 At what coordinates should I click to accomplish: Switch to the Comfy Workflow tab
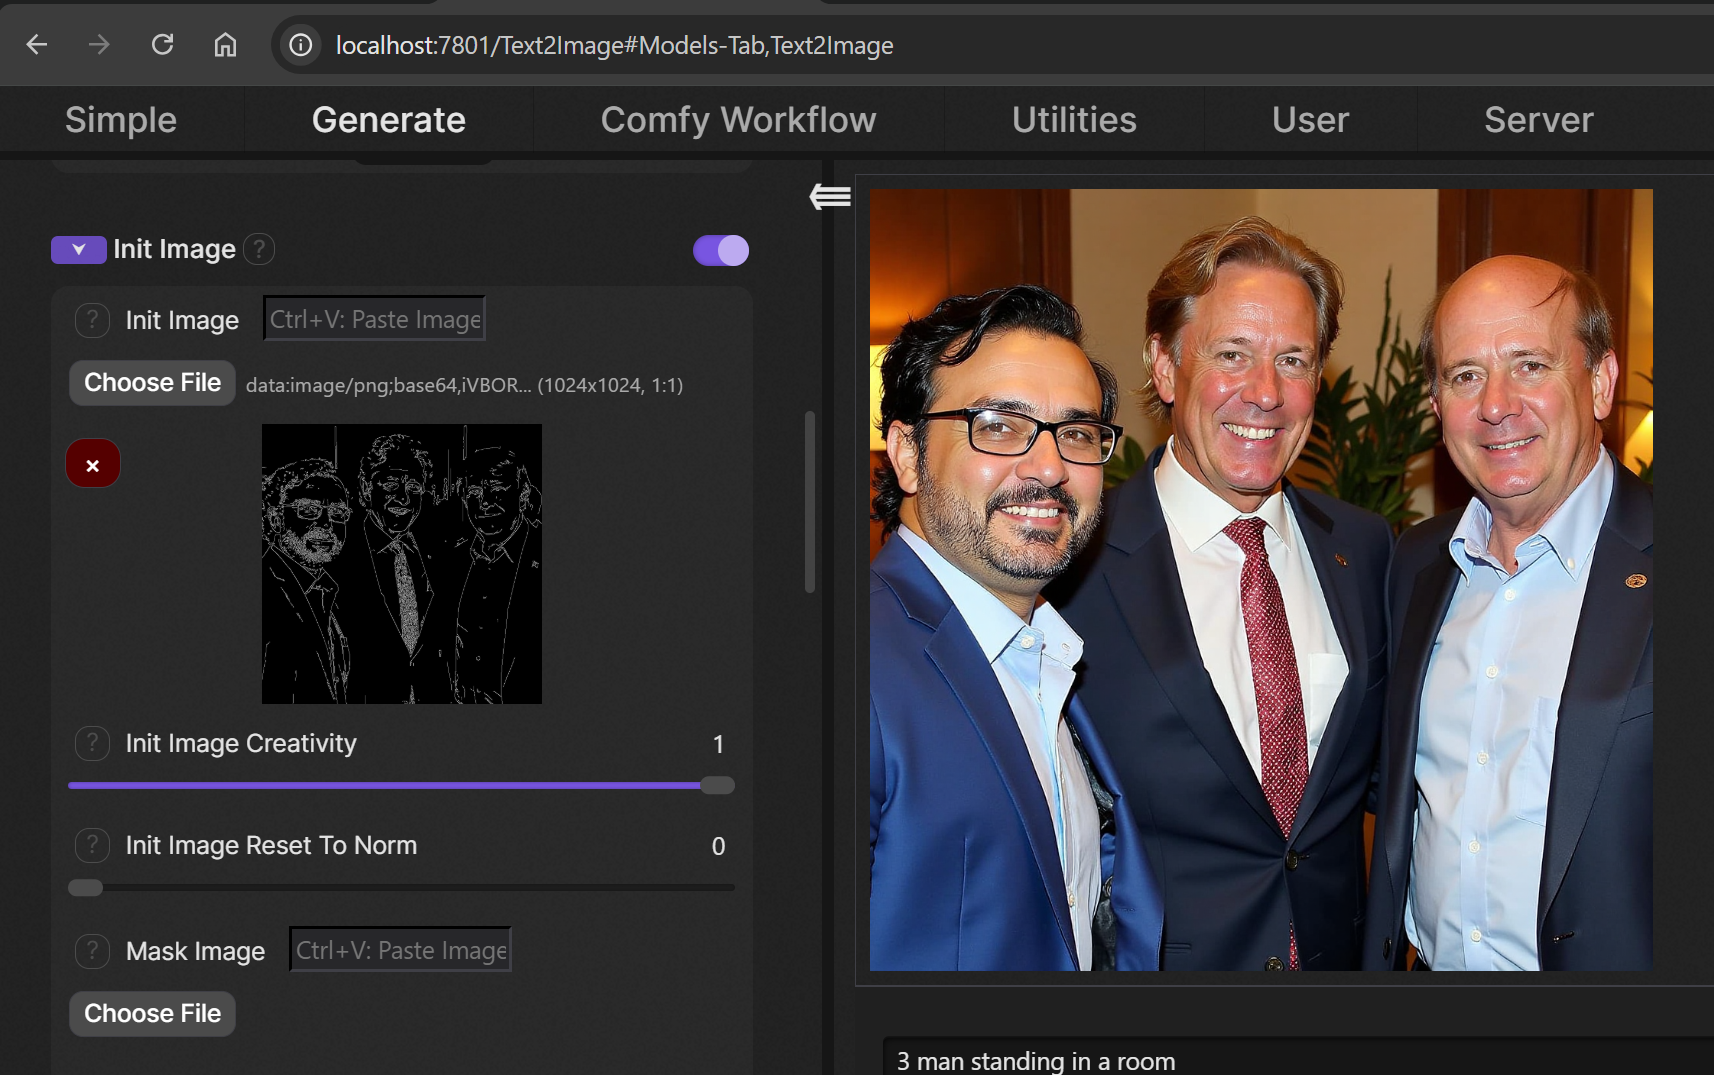pyautogui.click(x=738, y=120)
